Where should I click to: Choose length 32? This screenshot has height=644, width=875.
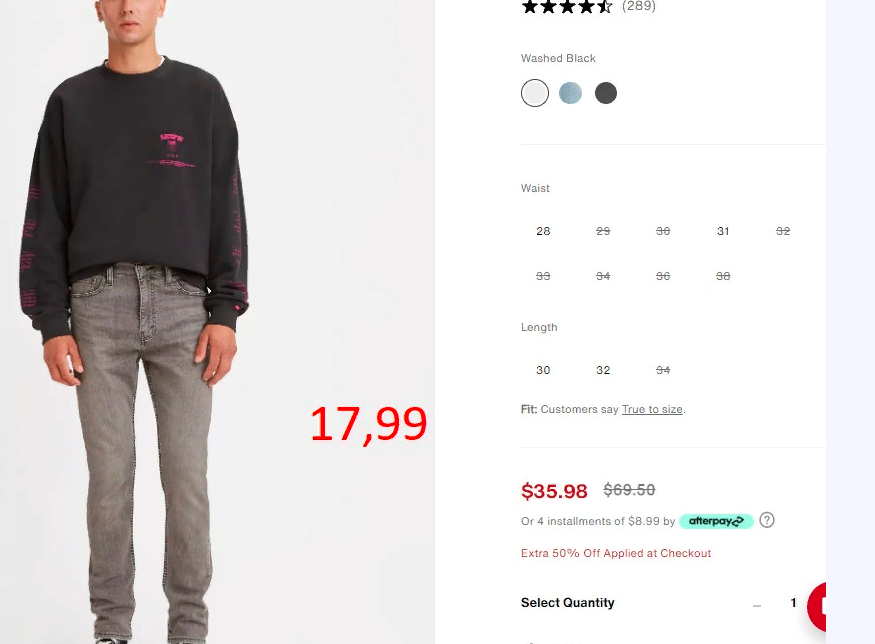coord(603,370)
